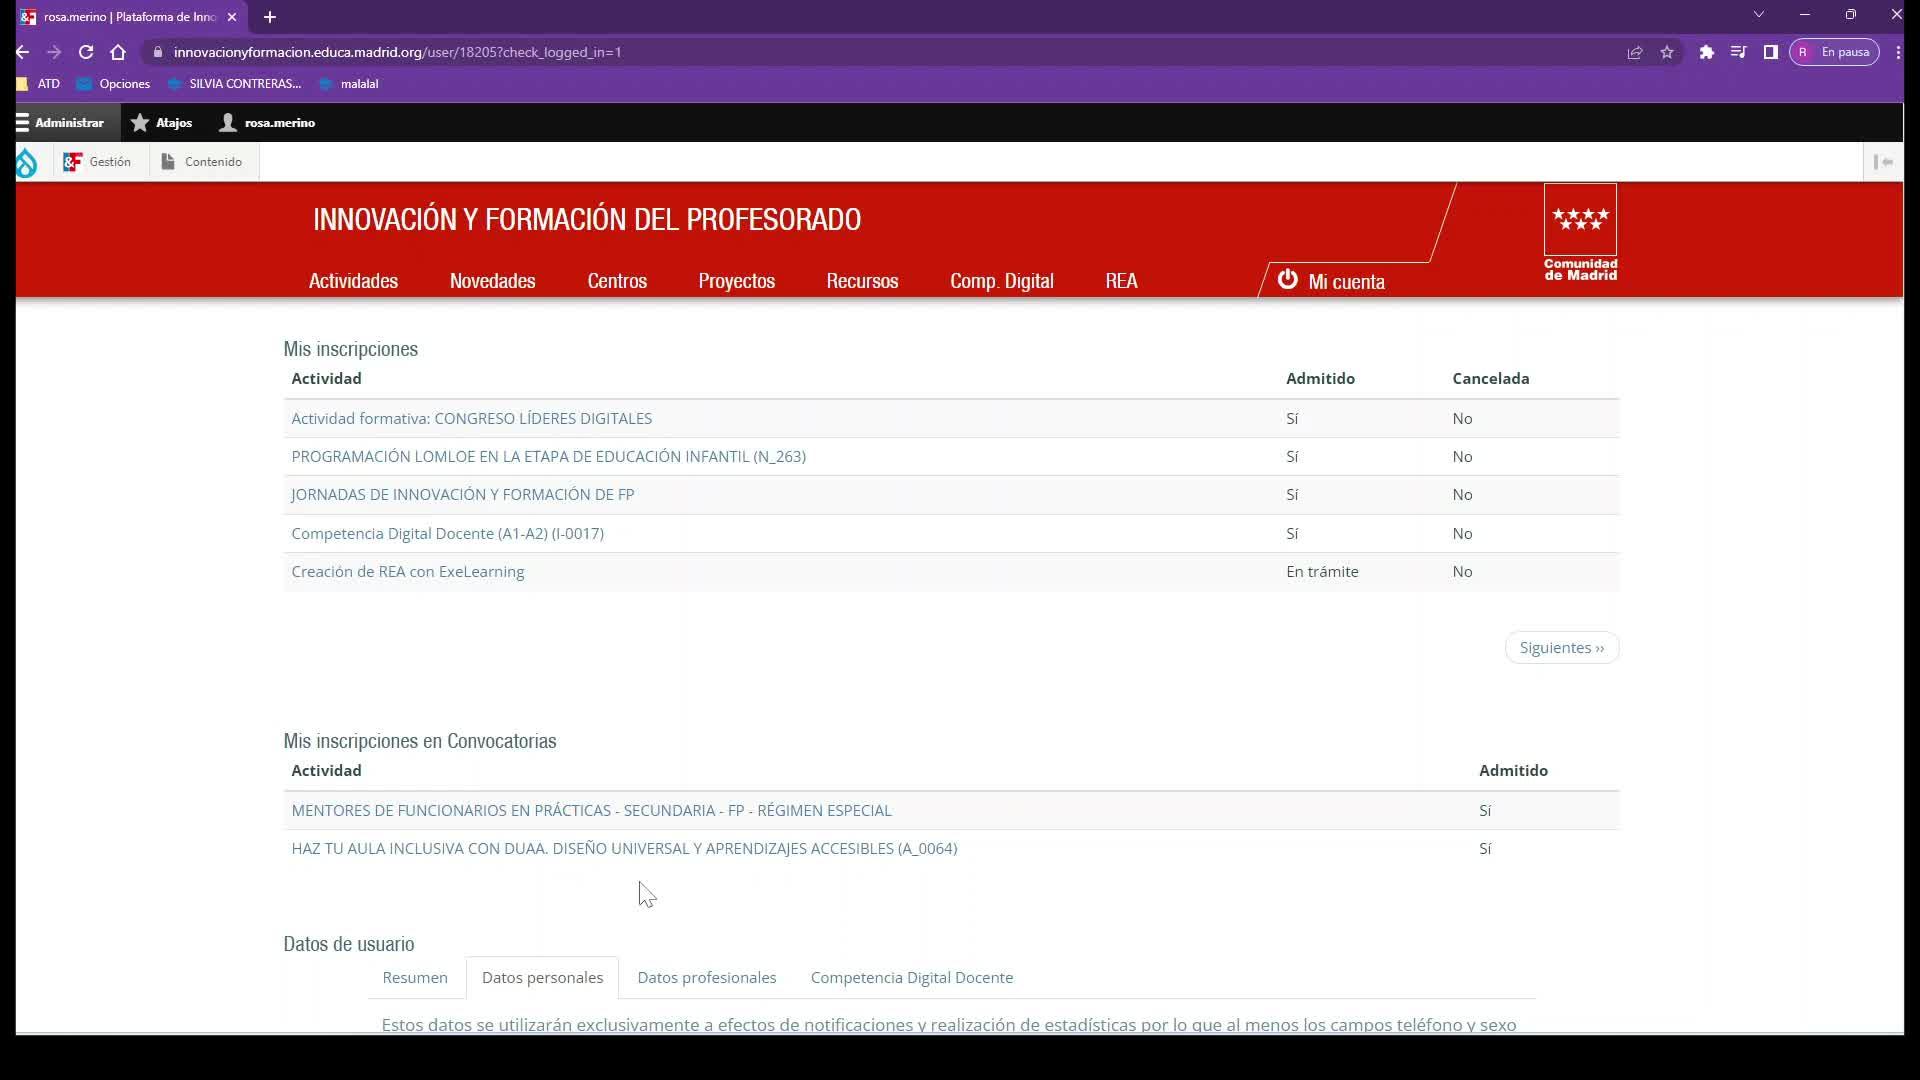
Task: Open the browser extensions puzzle icon
Action: (x=1707, y=52)
